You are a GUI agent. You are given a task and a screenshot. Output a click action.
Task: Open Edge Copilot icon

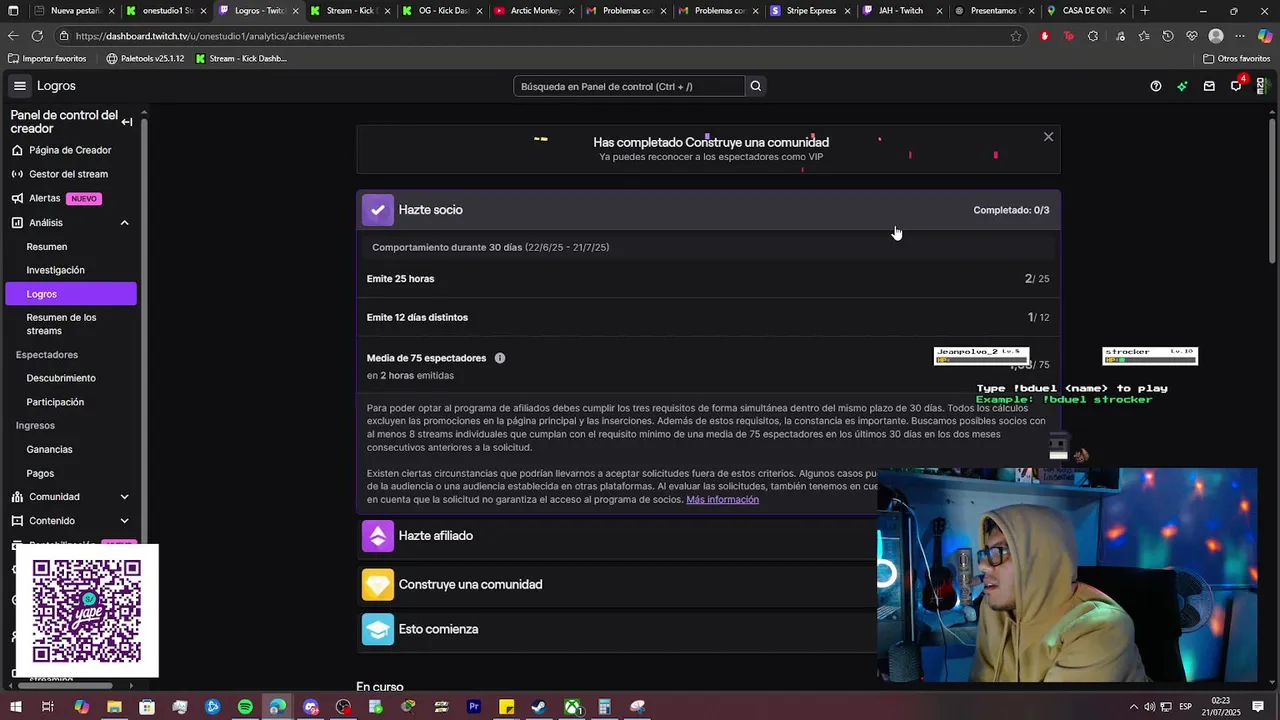point(1265,36)
